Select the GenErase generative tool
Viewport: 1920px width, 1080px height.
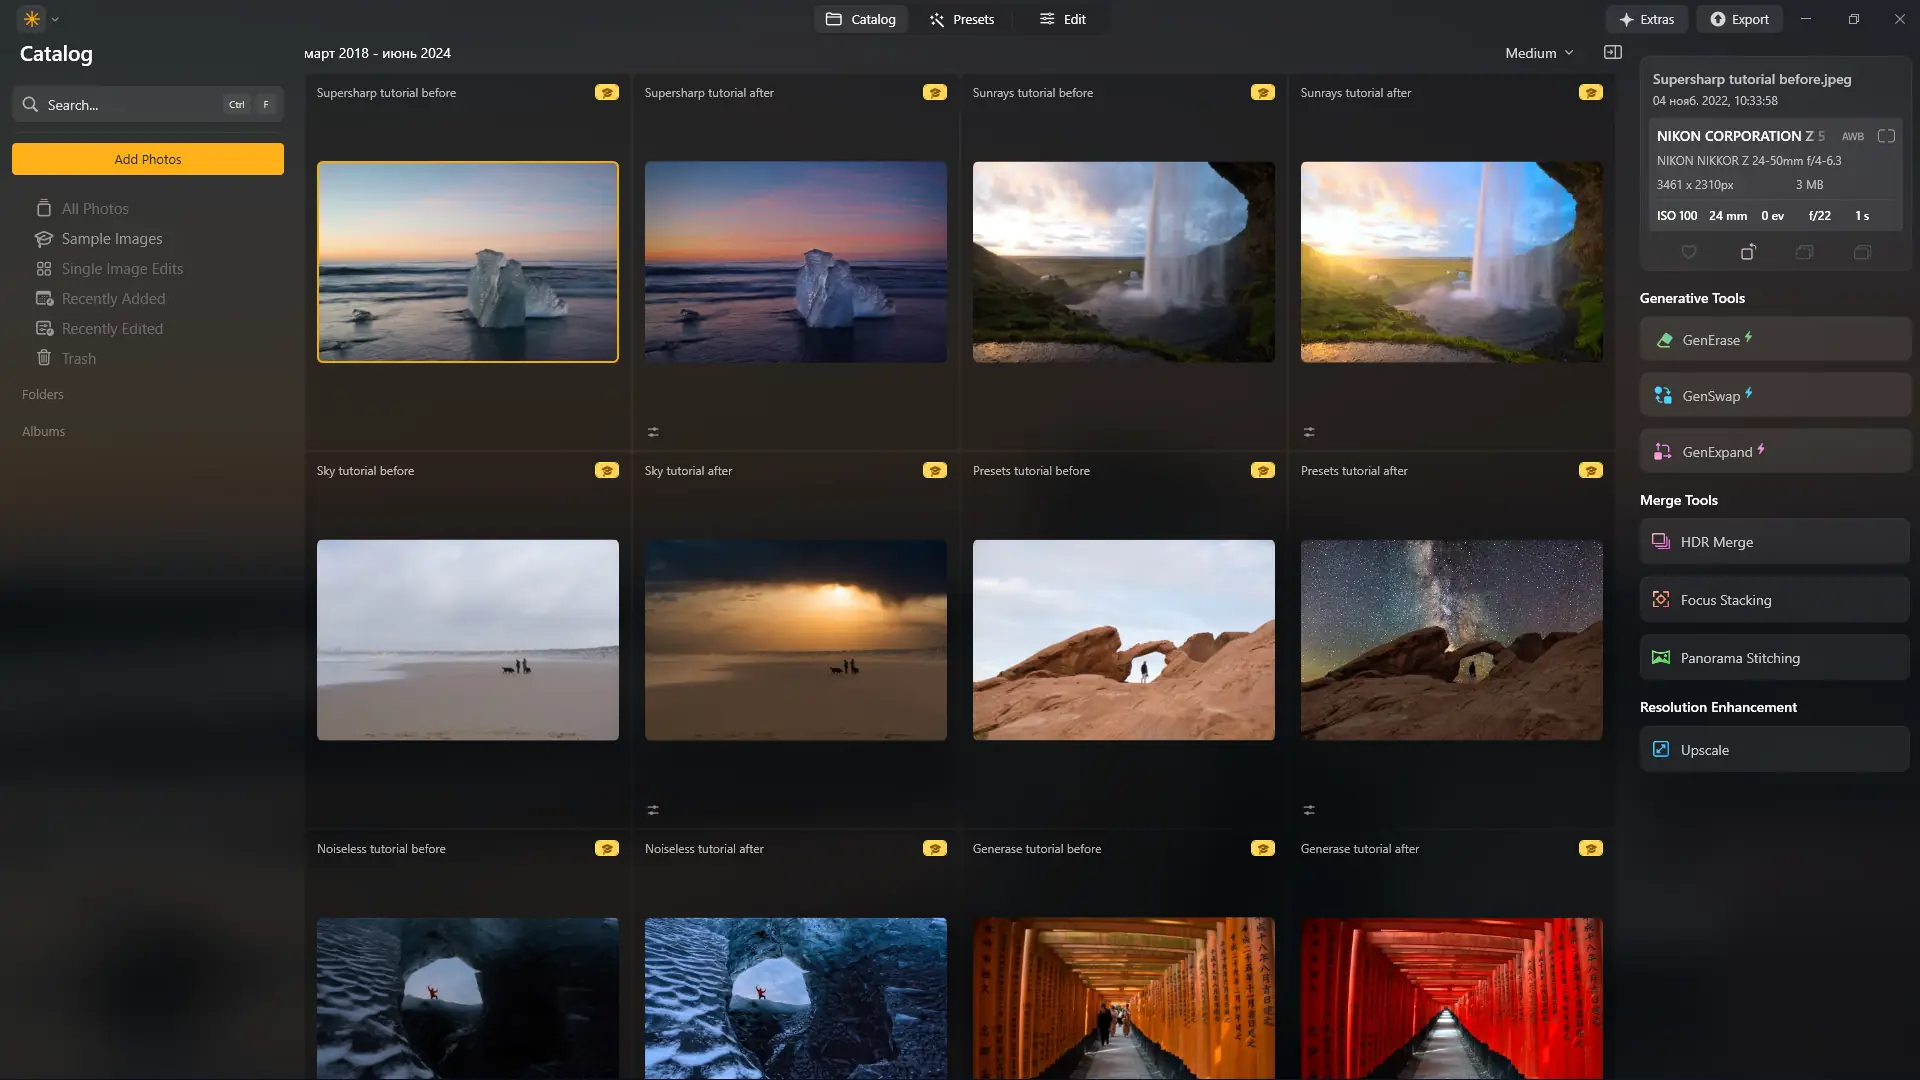(1773, 339)
